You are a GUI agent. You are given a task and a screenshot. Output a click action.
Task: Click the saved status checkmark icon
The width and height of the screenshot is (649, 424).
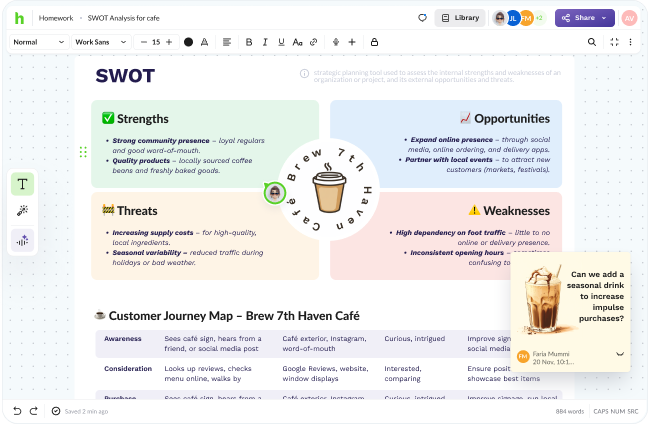click(x=56, y=411)
